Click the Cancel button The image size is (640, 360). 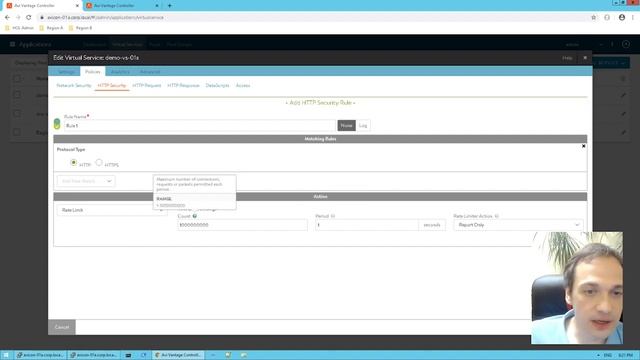pos(62,327)
